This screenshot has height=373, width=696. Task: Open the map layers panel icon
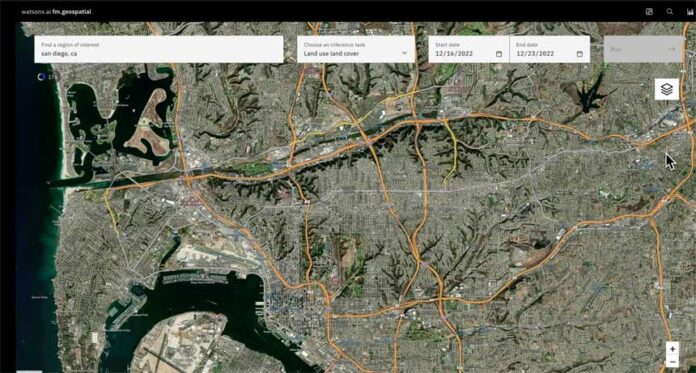[667, 89]
